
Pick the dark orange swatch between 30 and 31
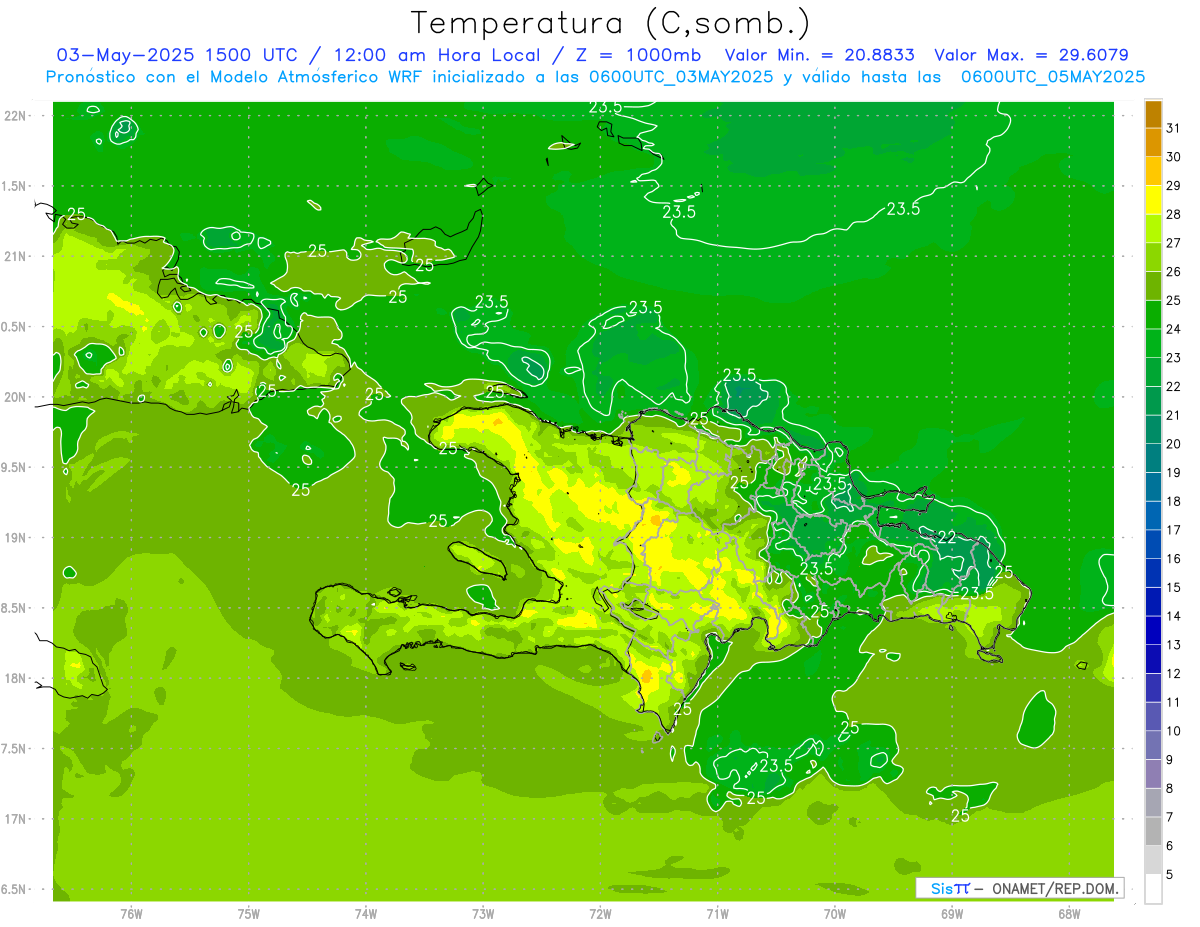click(x=1153, y=143)
